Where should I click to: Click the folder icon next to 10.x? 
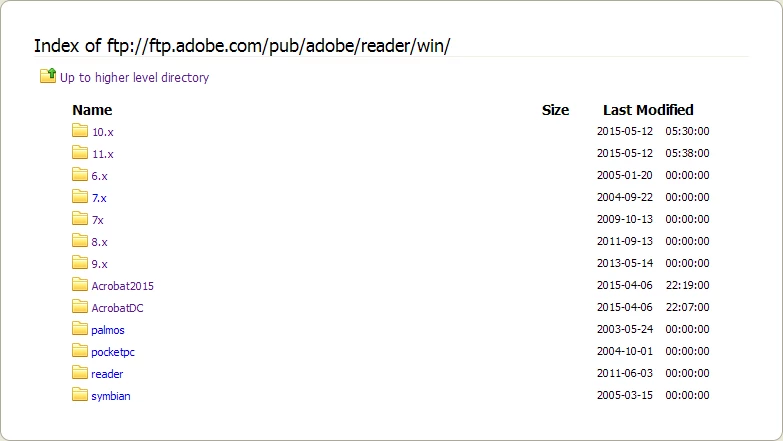79,131
